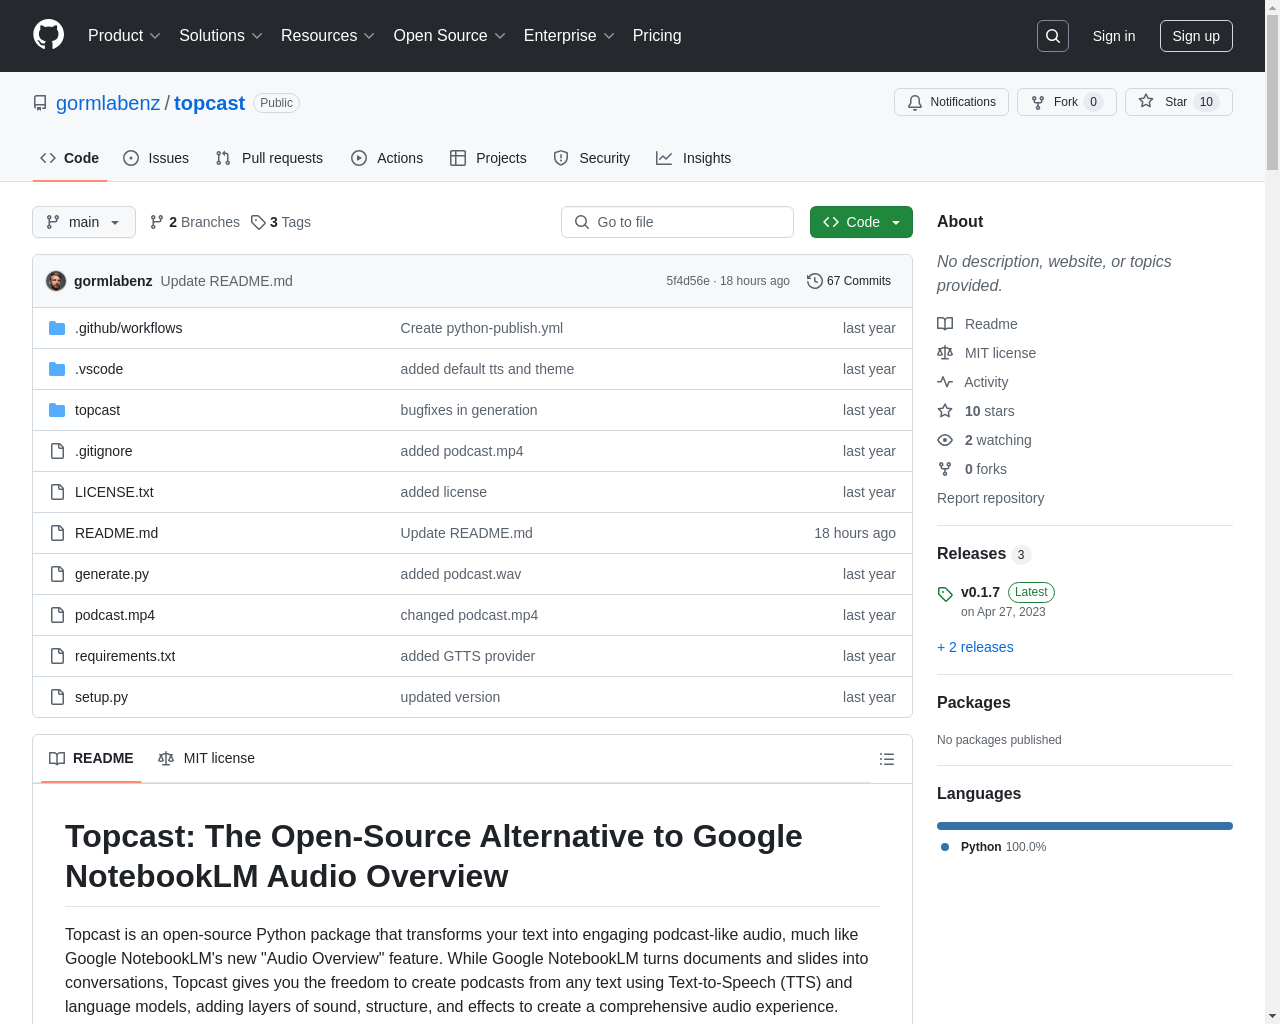
Task: Click the requirements.txt file icon
Action: click(x=57, y=656)
